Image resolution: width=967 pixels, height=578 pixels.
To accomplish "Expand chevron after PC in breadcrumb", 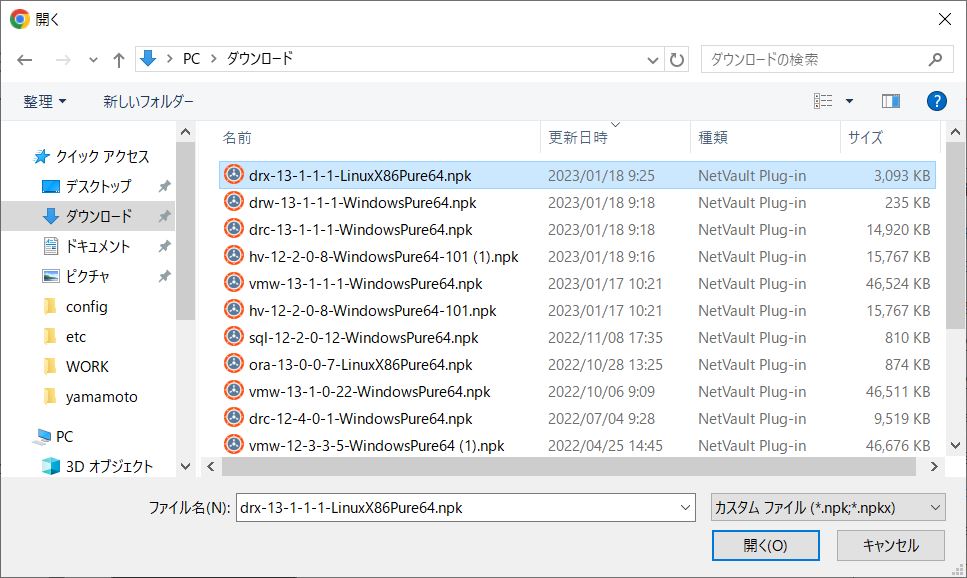I will [x=214, y=59].
